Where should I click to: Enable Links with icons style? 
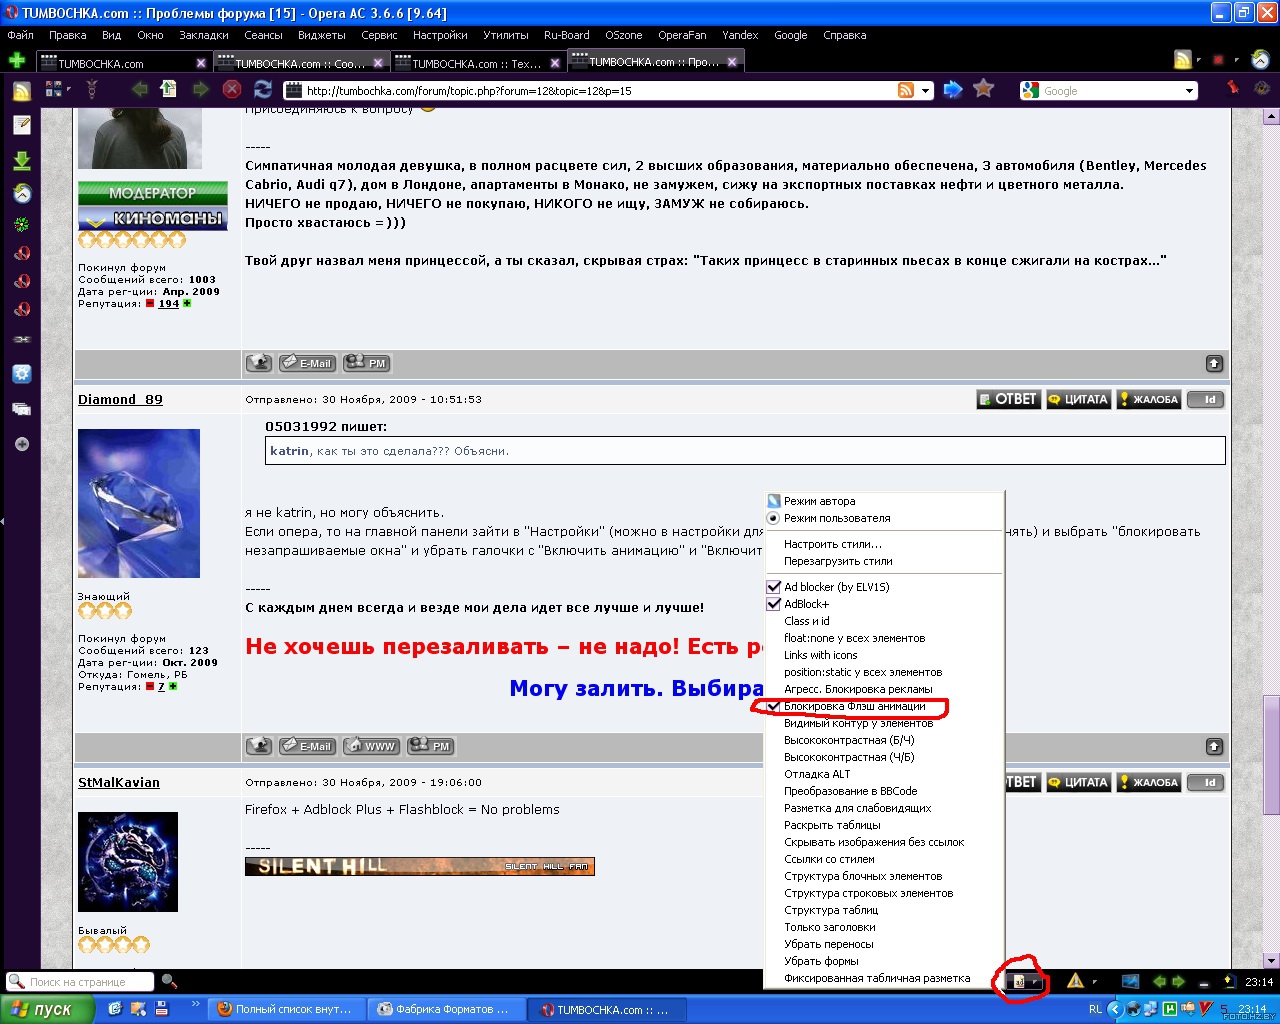coord(821,655)
